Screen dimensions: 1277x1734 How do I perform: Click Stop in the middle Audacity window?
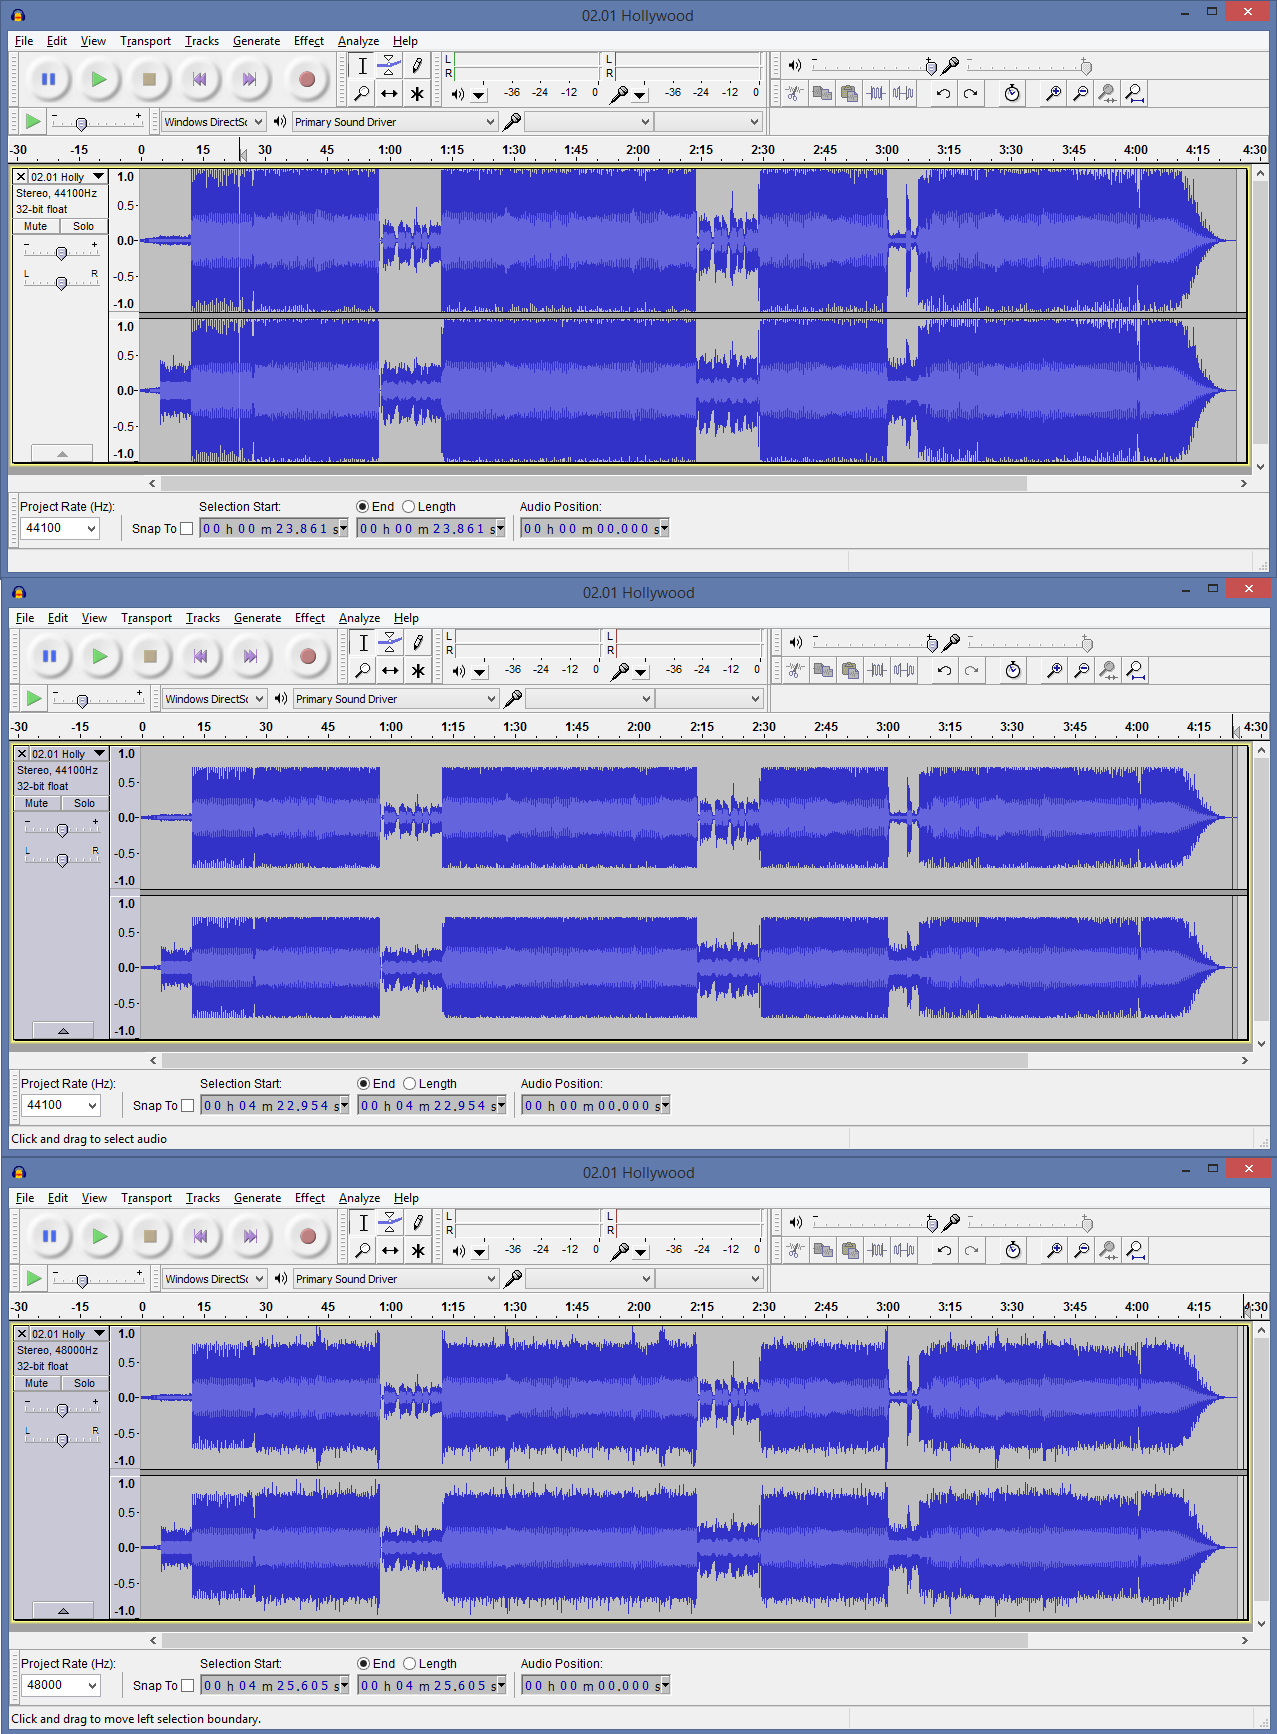[x=150, y=656]
